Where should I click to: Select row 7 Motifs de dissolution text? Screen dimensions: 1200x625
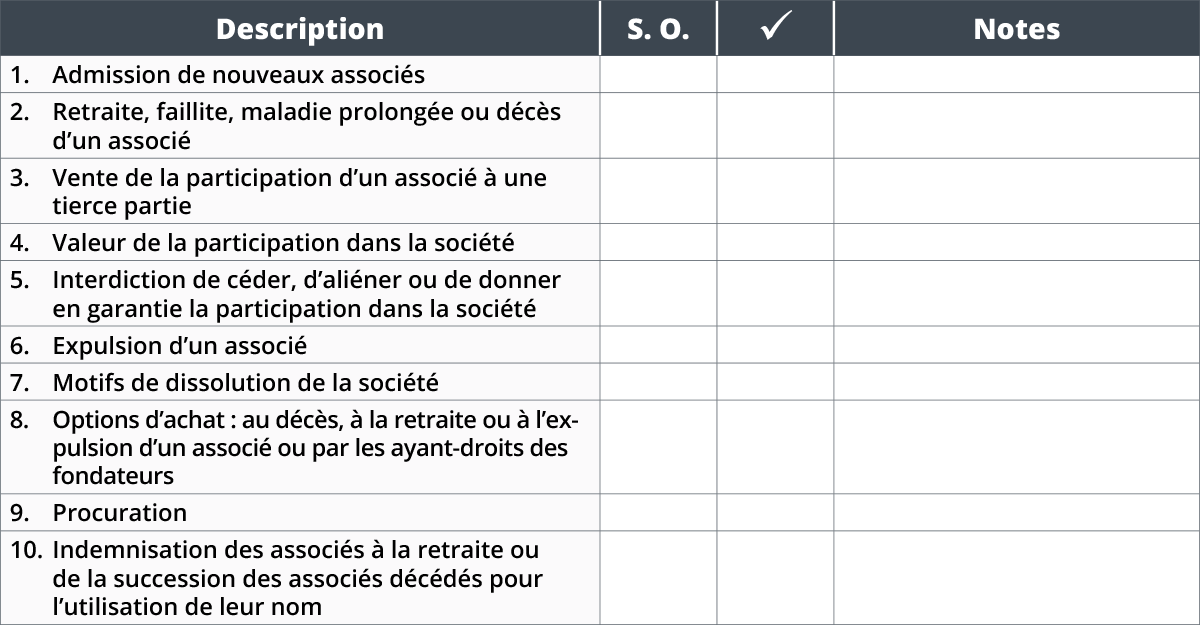[245, 382]
